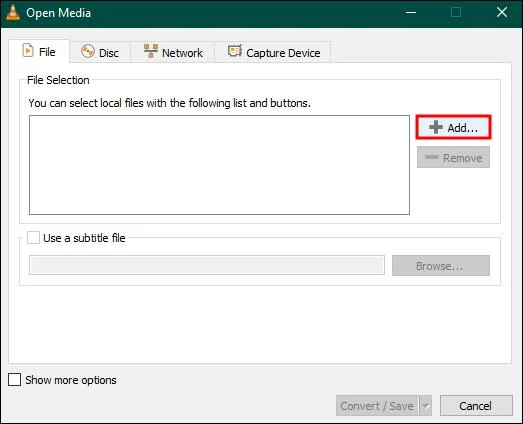Click the File tab's play-document icon

[28, 51]
